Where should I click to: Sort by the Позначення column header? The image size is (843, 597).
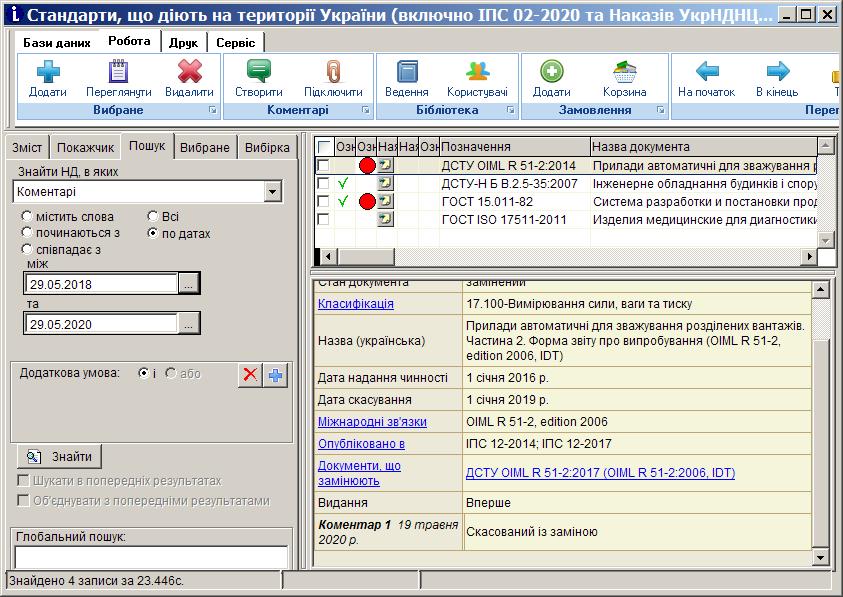515,147
